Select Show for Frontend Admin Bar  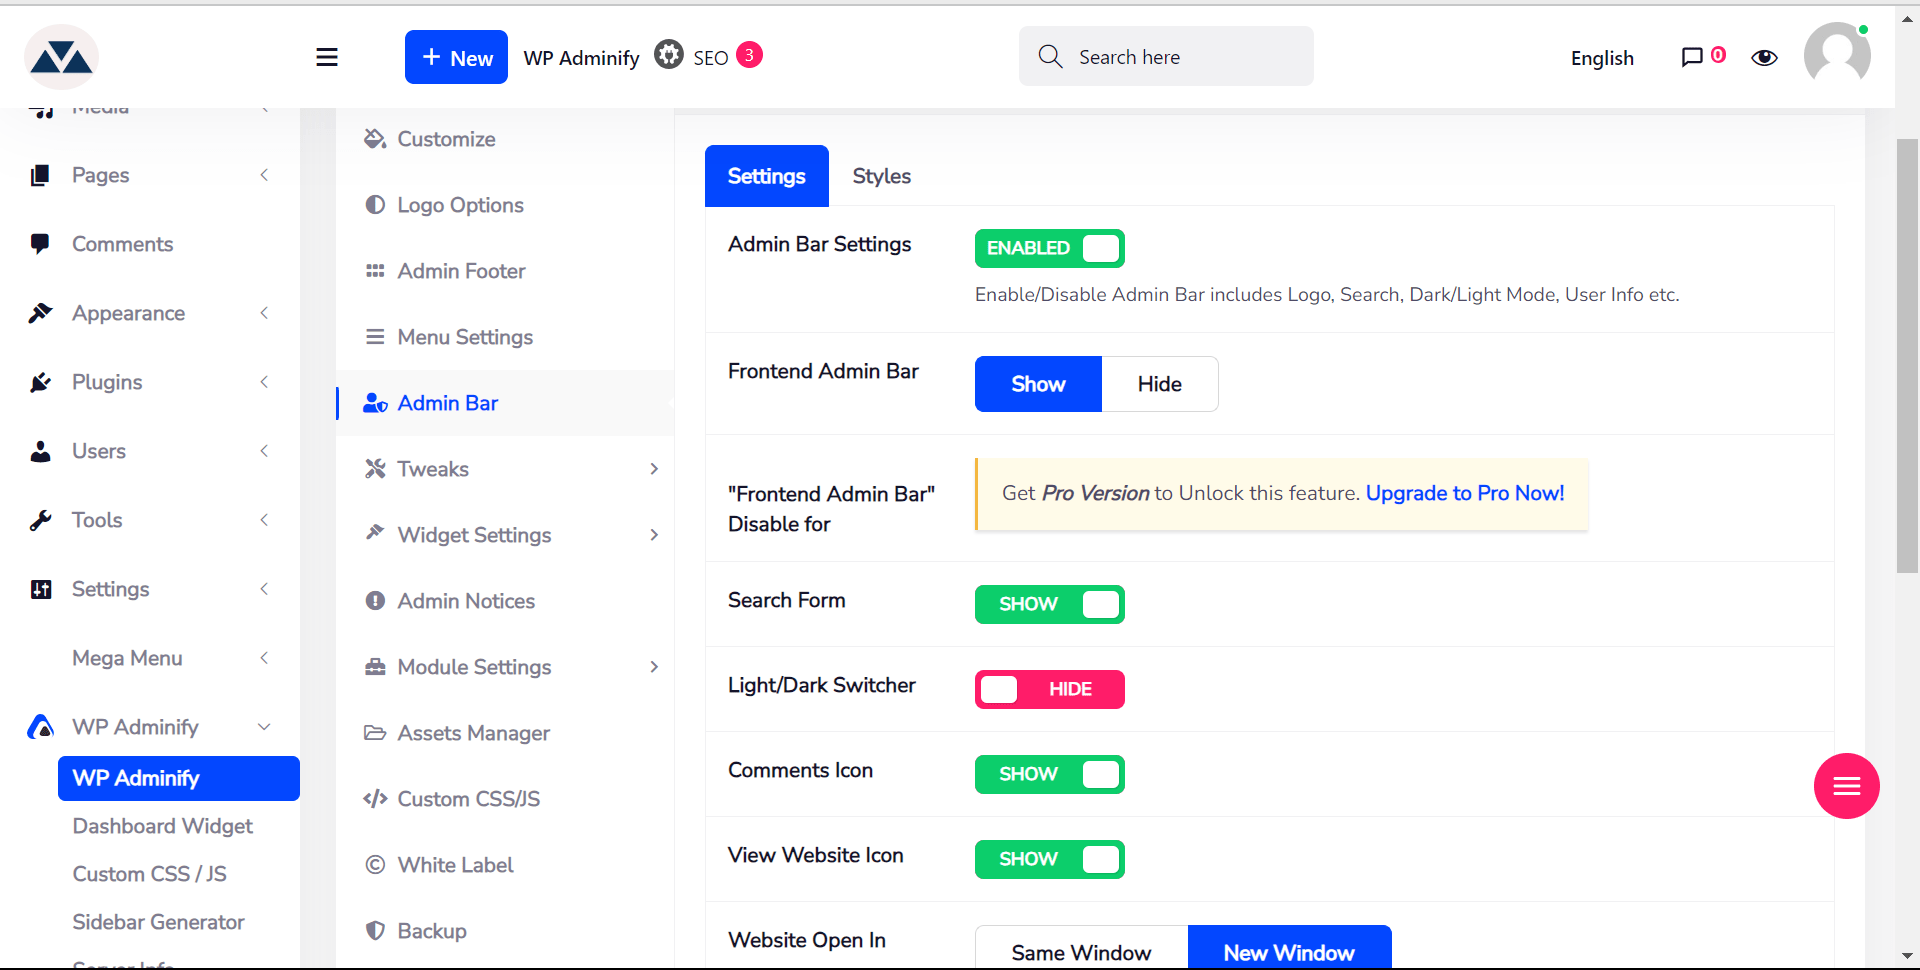1038,384
